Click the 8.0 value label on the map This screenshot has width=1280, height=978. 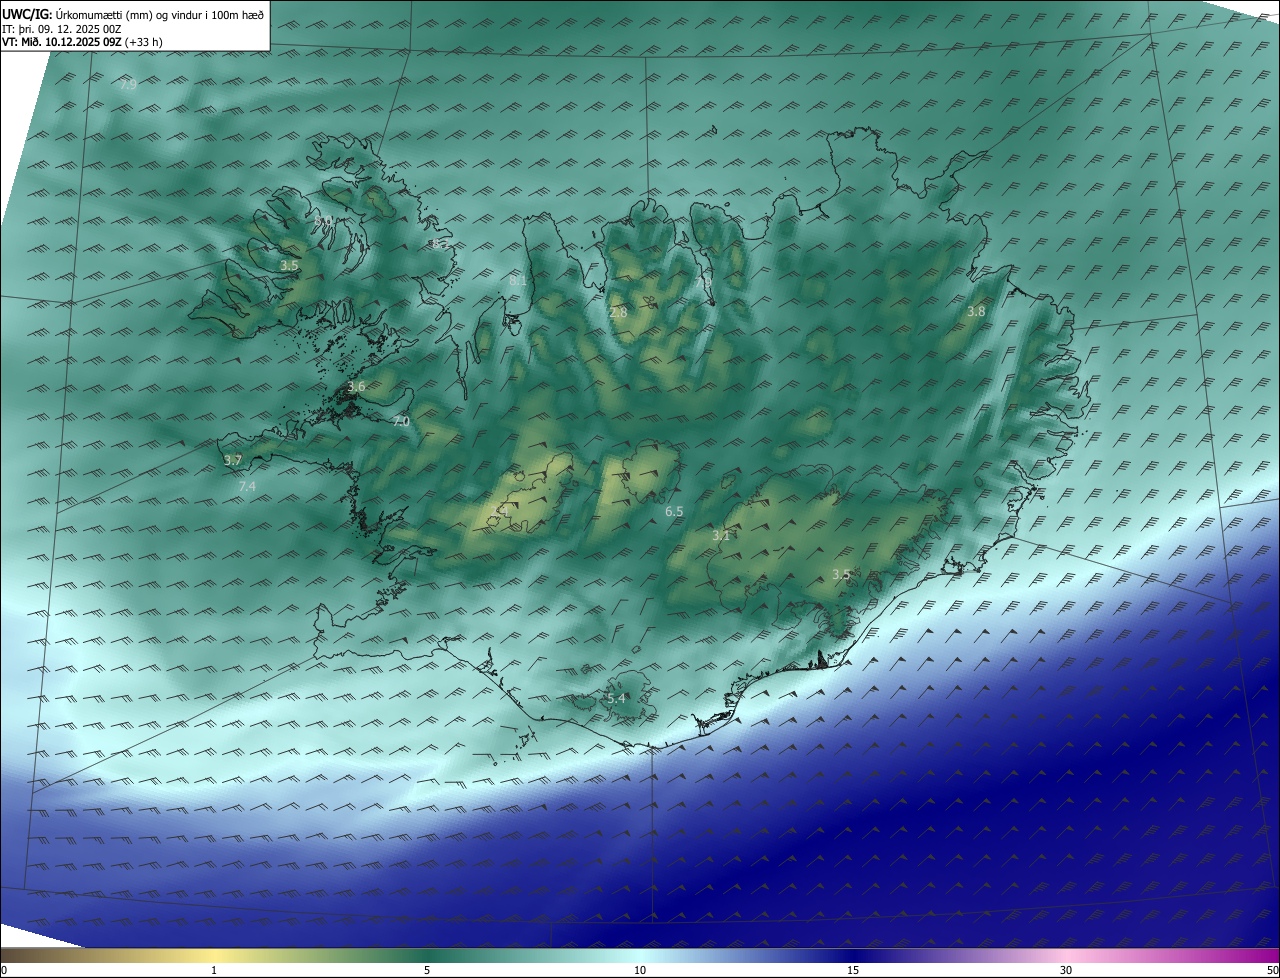pyautogui.click(x=322, y=221)
